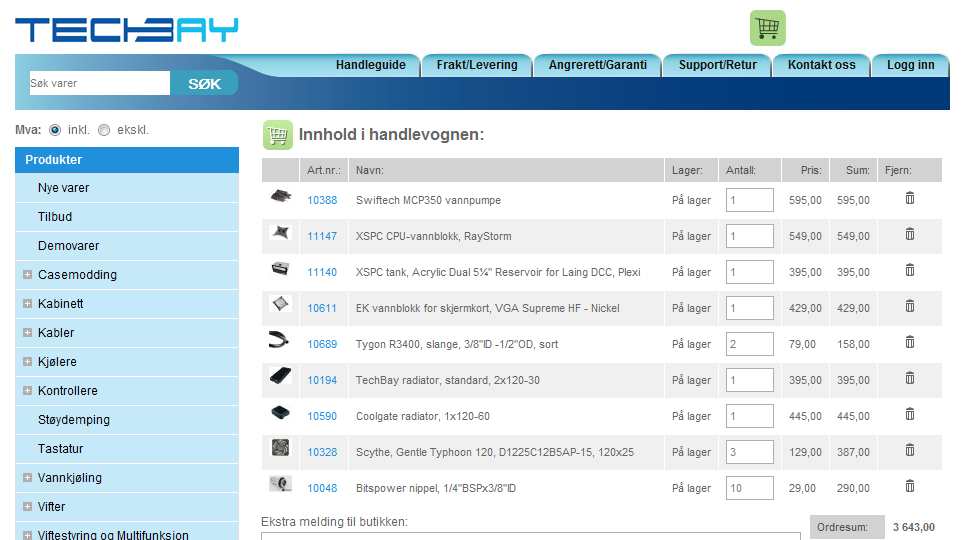Open the Kontakt oss tab
The image size is (963, 540).
(x=822, y=65)
